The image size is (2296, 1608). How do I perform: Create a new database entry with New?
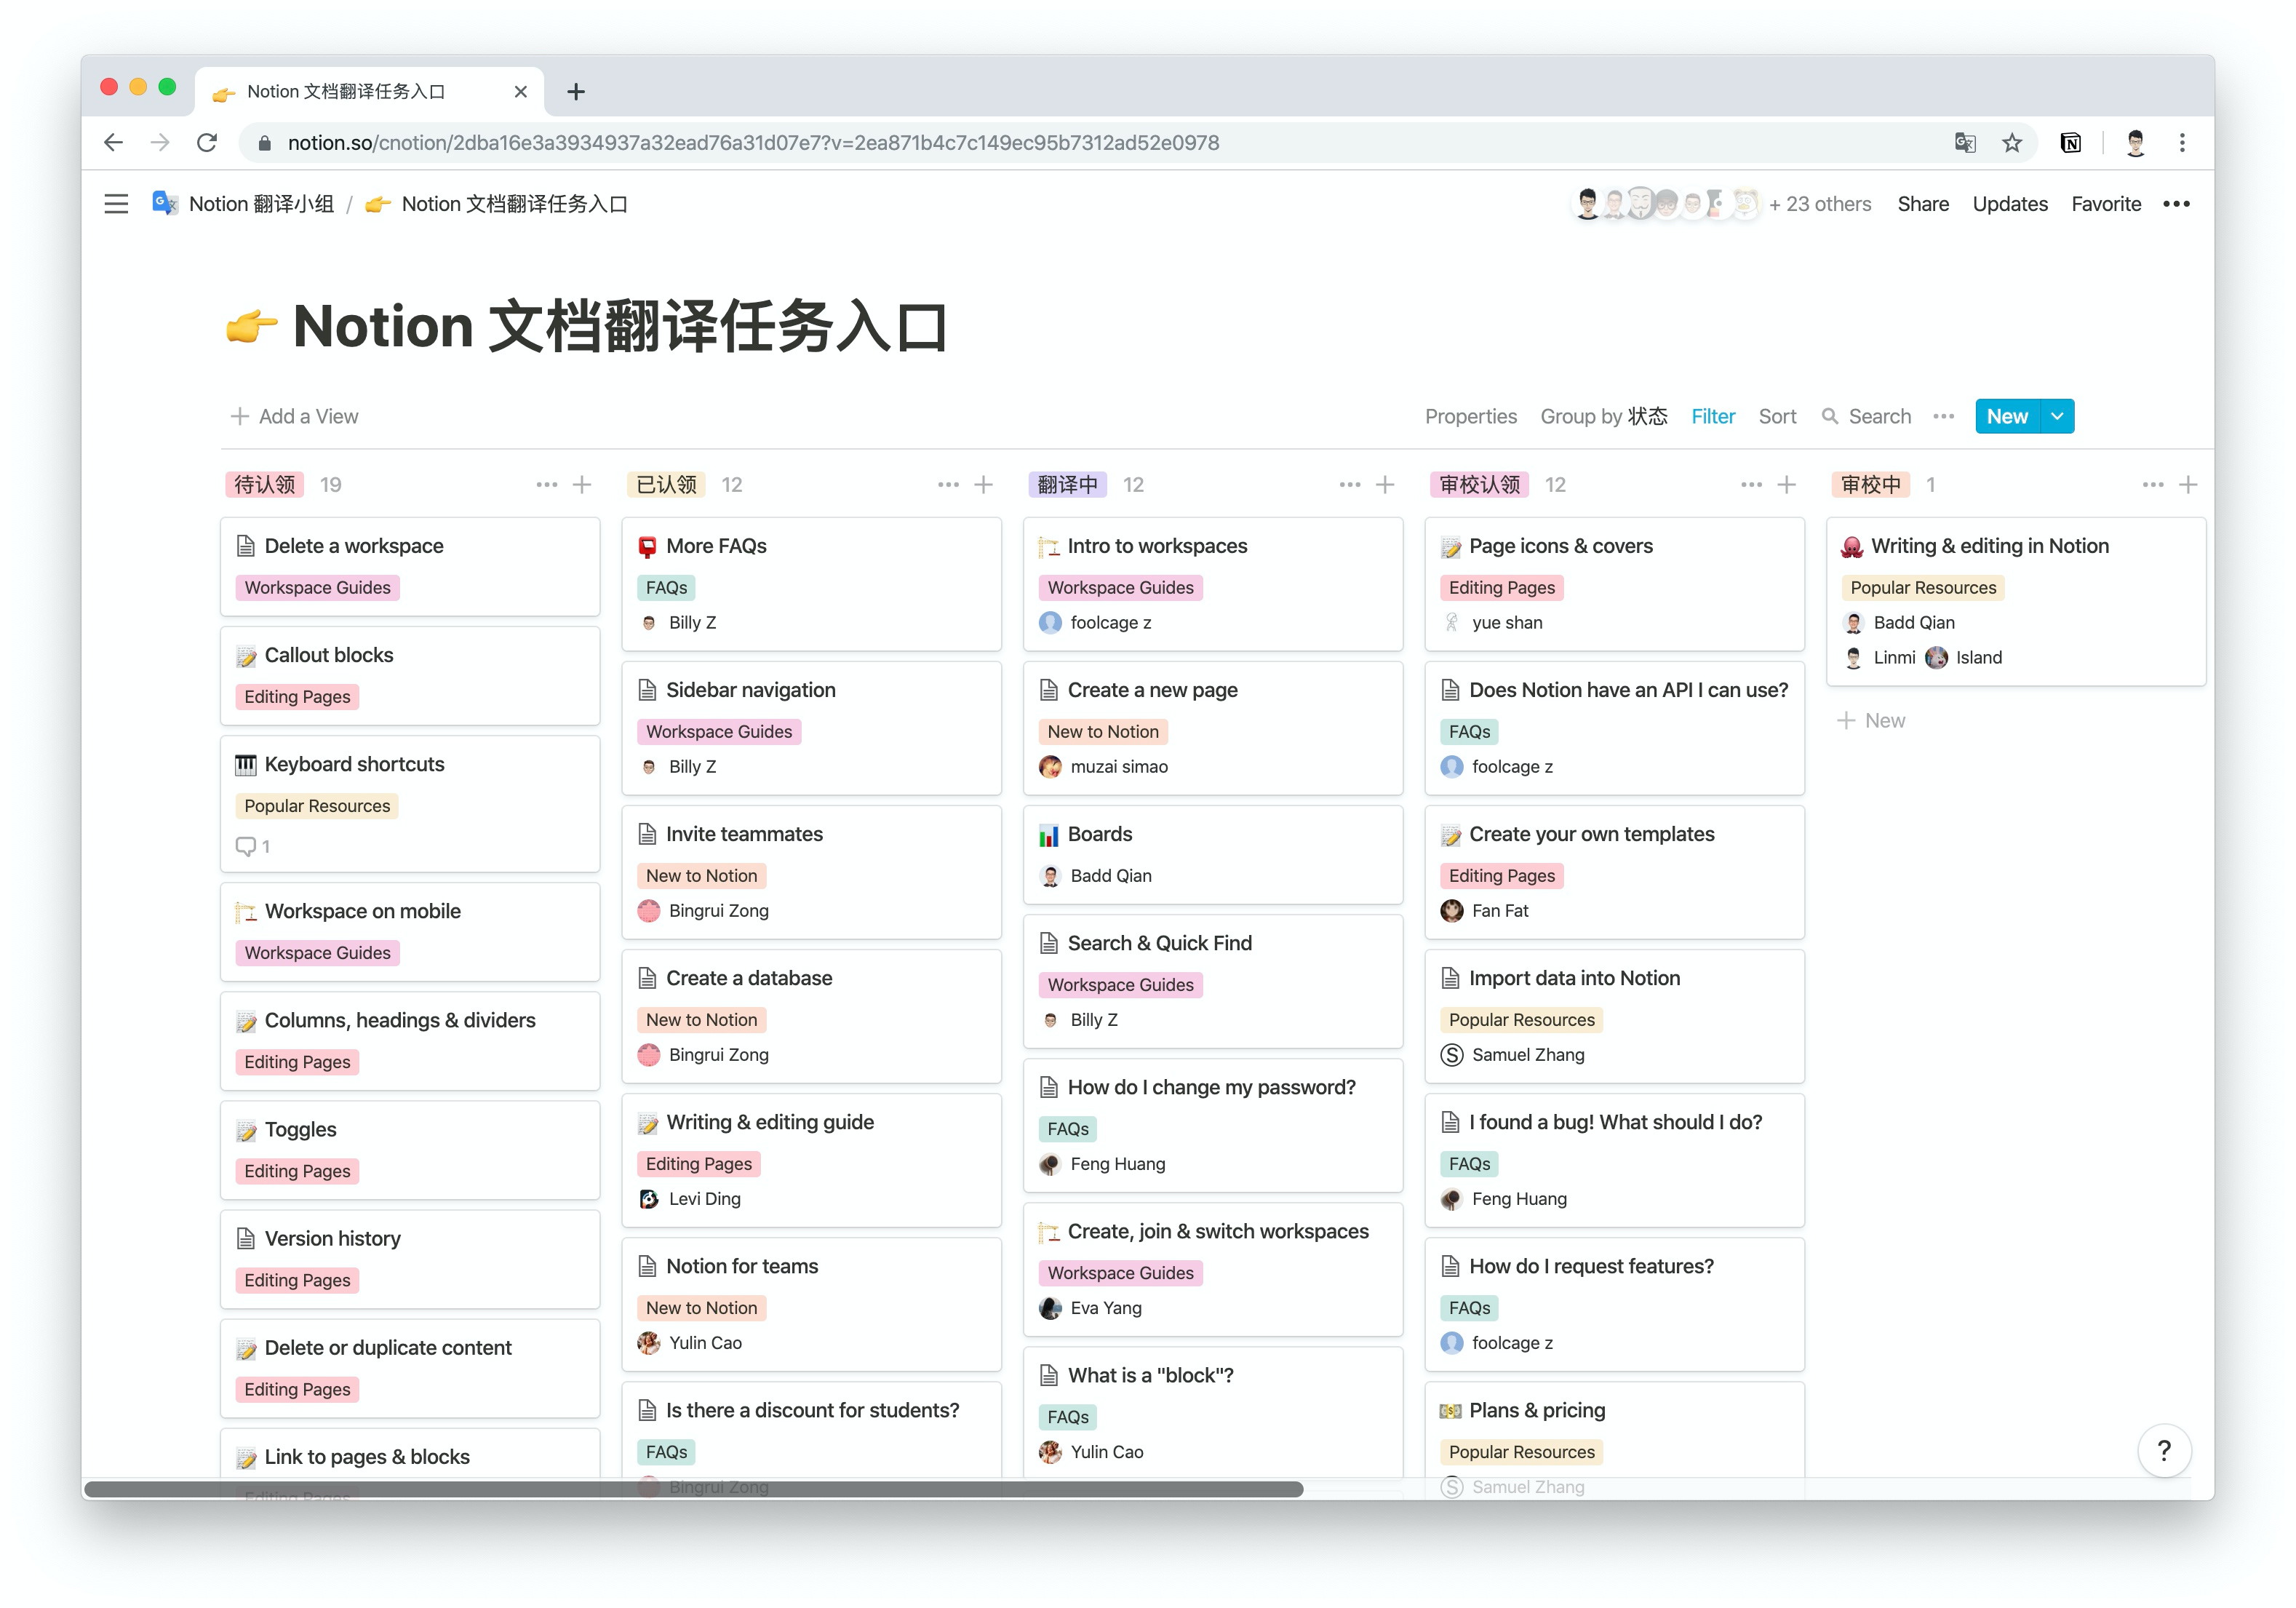(2007, 416)
